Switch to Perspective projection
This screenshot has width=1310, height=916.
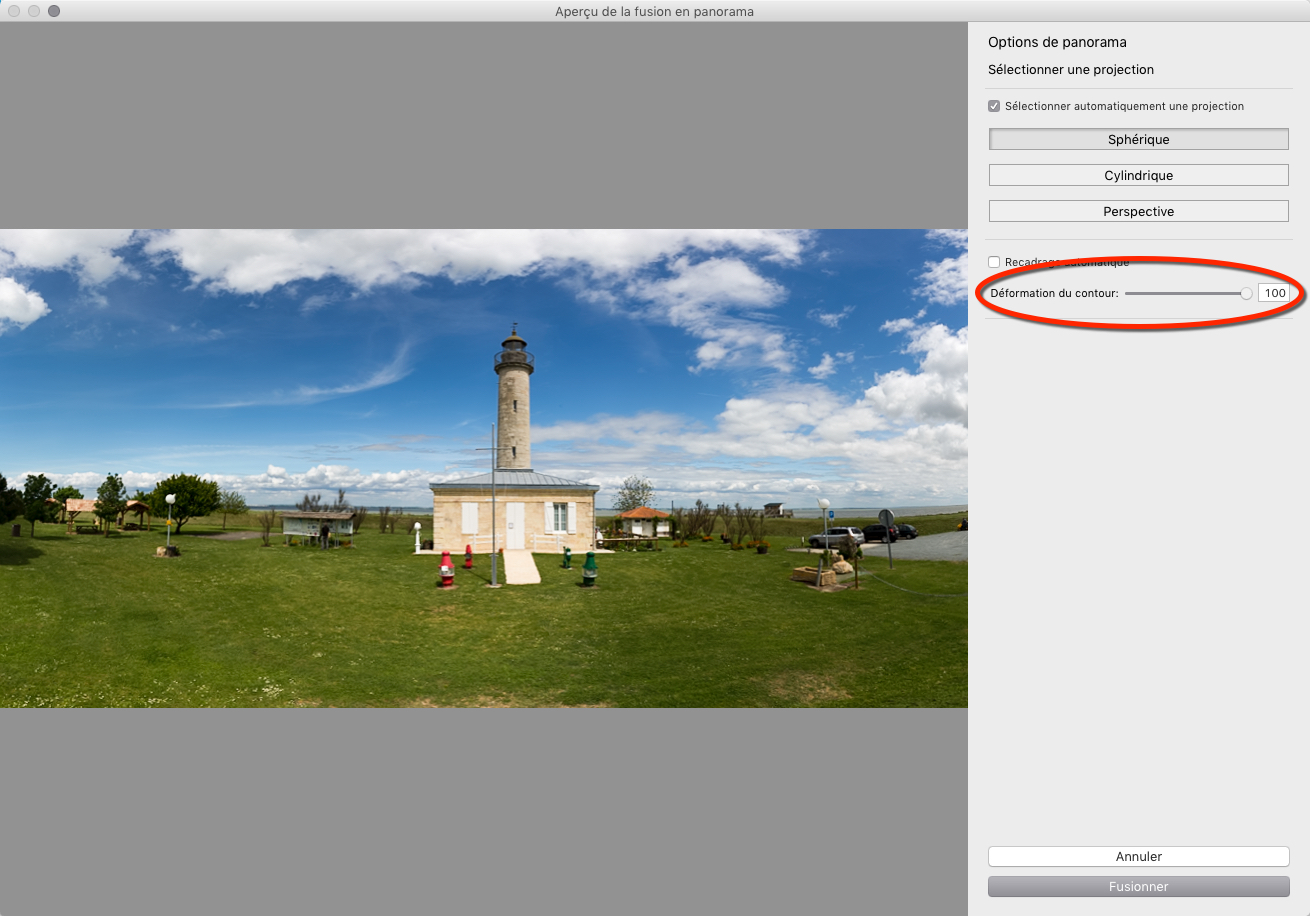pos(1138,212)
